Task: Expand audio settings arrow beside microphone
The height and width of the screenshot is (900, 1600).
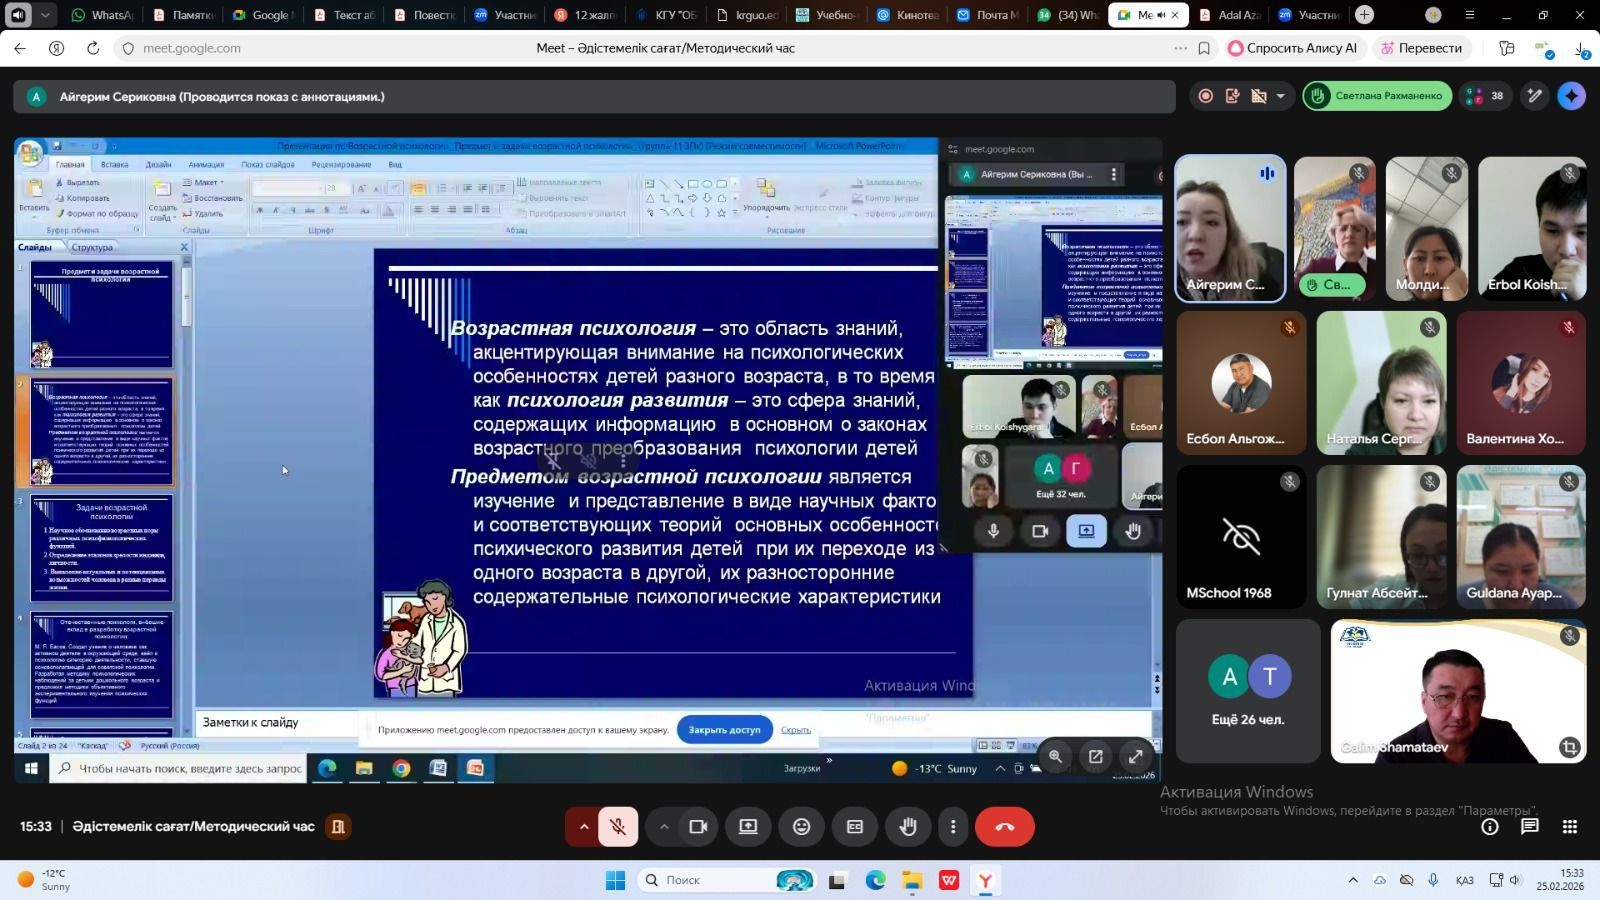Action: tap(583, 827)
